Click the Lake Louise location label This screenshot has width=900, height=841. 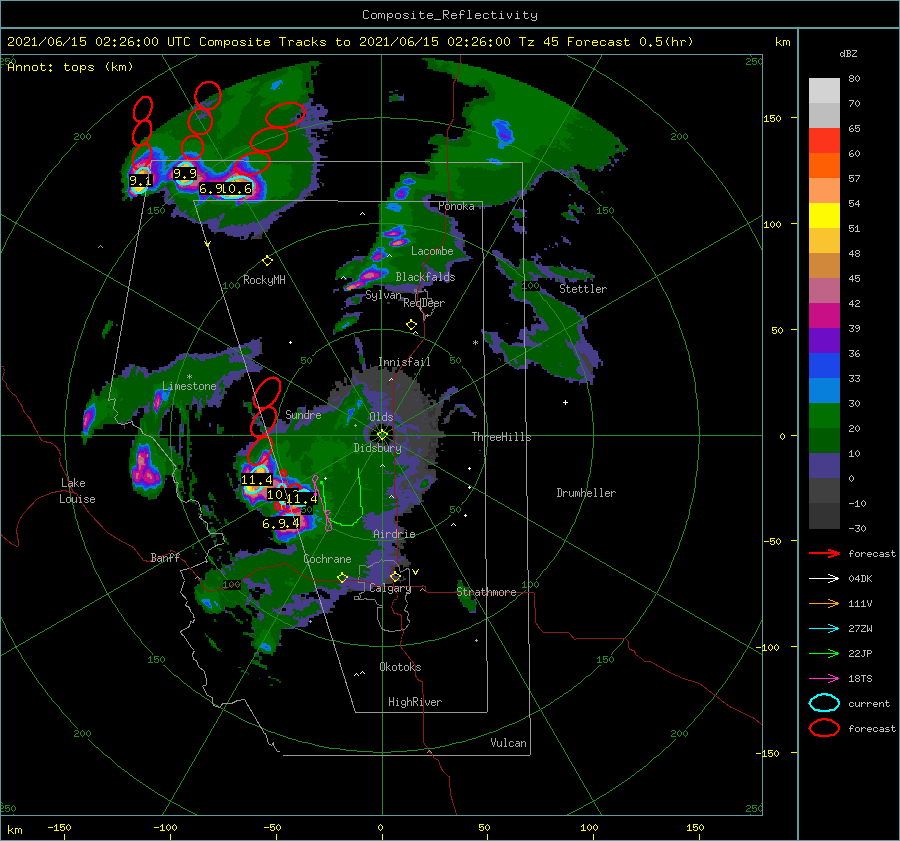tap(77, 491)
